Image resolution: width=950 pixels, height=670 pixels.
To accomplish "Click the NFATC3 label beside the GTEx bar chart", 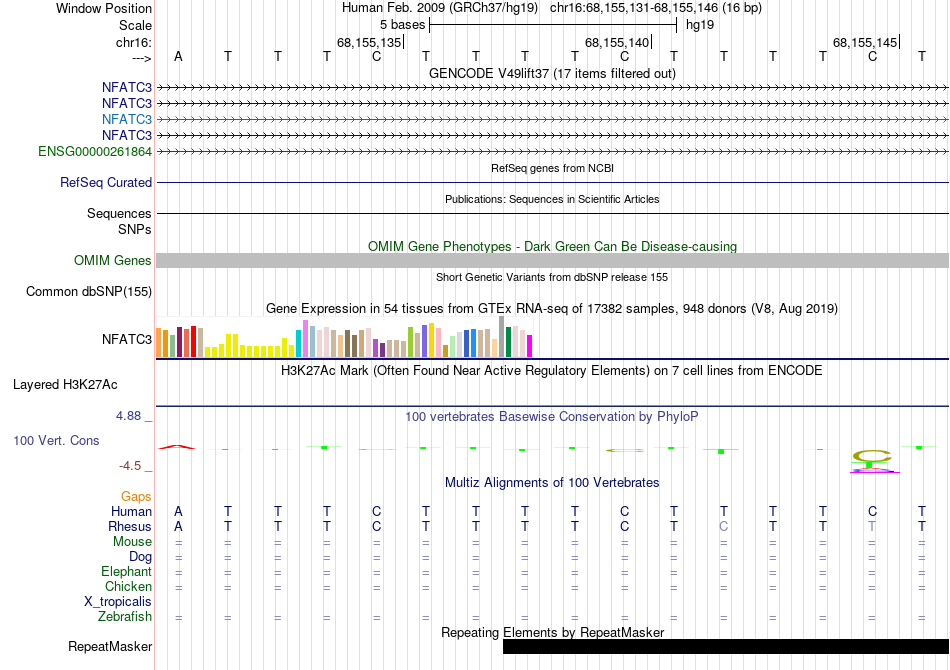I will point(127,339).
